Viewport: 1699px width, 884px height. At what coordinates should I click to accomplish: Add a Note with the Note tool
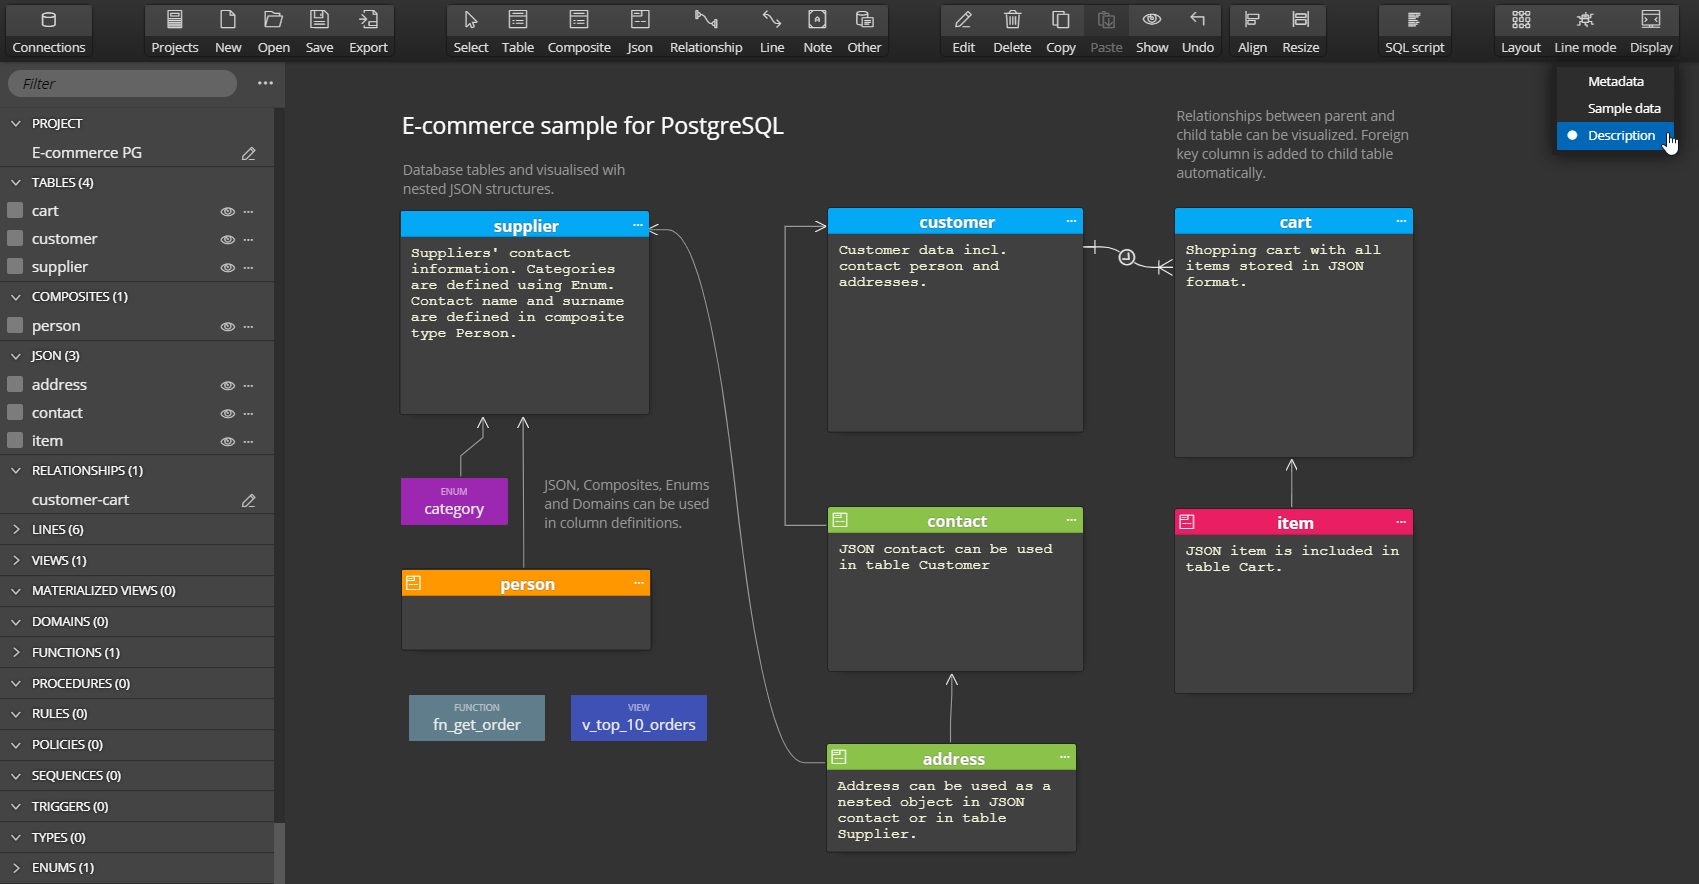tap(817, 31)
